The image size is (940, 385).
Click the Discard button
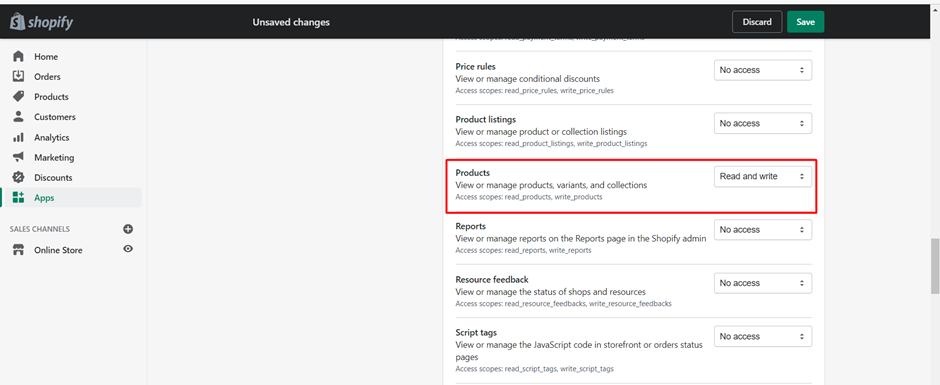point(757,22)
